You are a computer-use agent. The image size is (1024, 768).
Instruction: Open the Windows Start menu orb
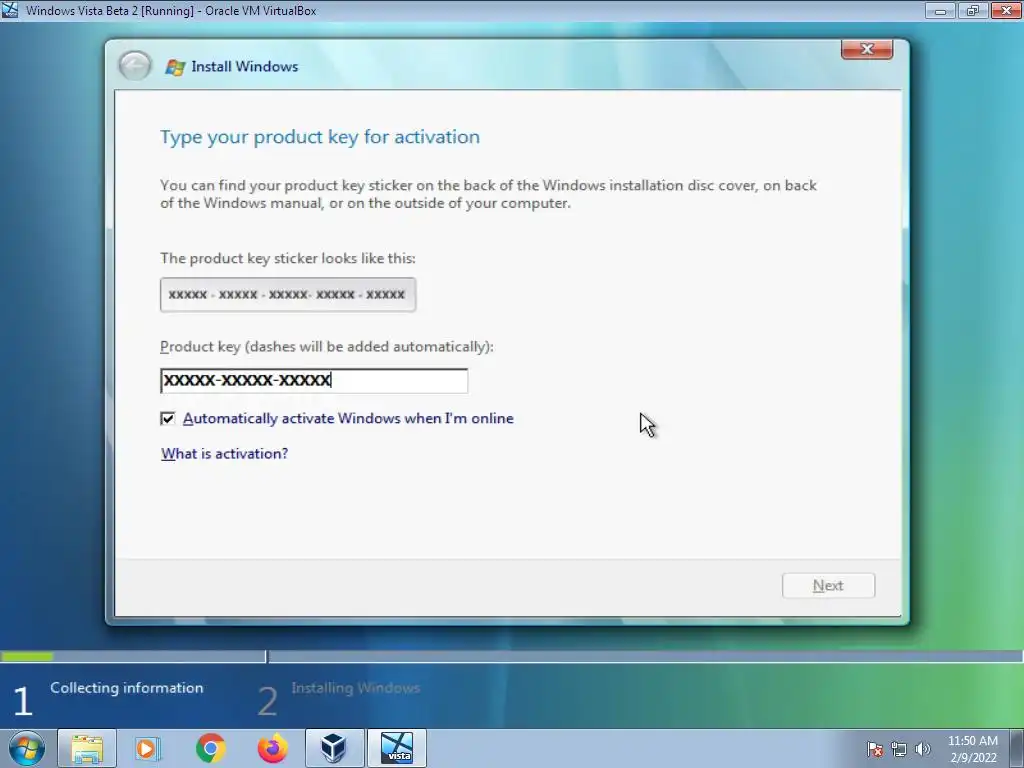pos(27,748)
